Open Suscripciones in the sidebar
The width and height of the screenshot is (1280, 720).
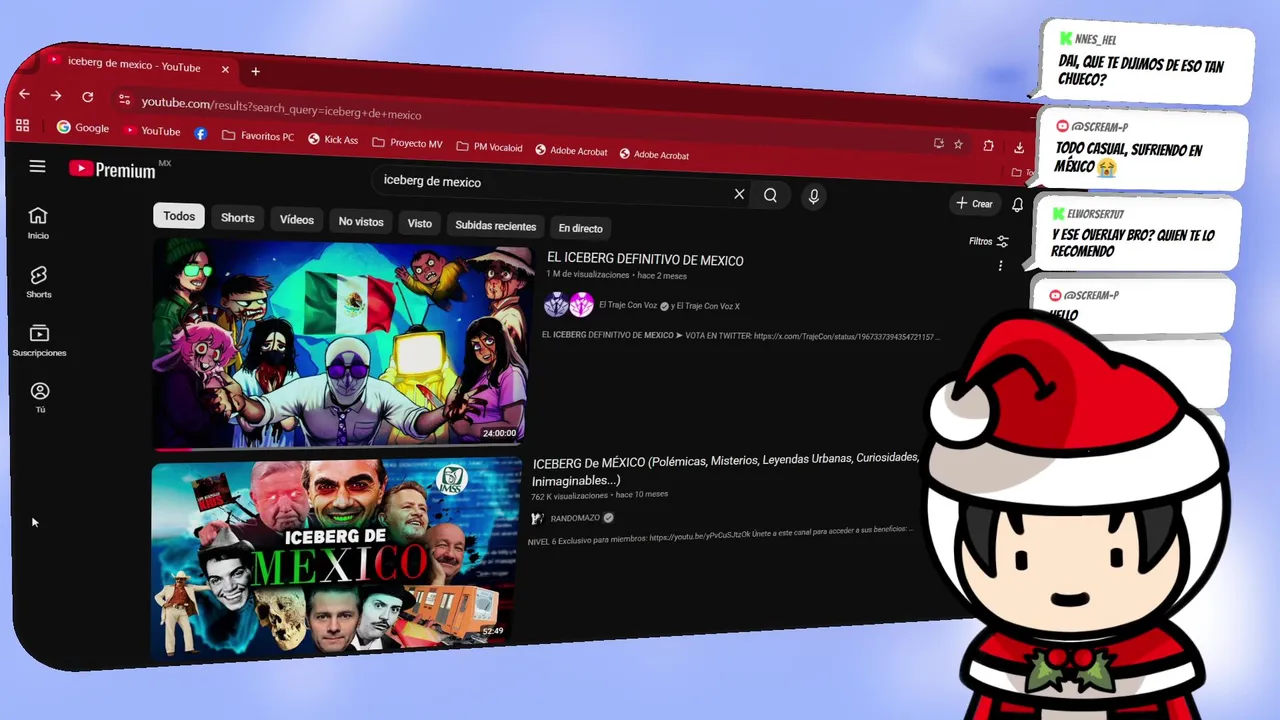coord(39,341)
